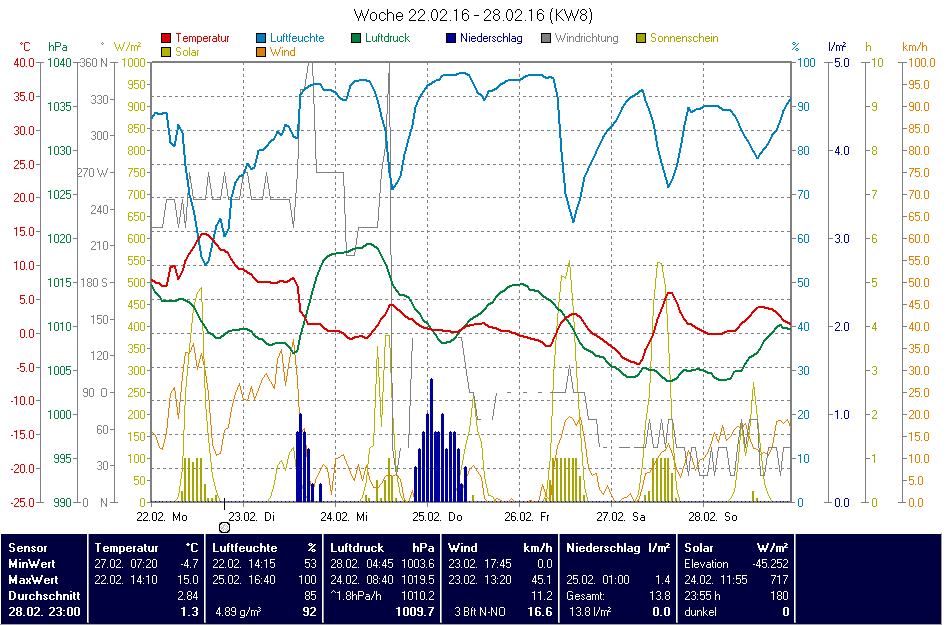Click the orange Wind legend swatch
The width and height of the screenshot is (950, 625).
coord(261,52)
